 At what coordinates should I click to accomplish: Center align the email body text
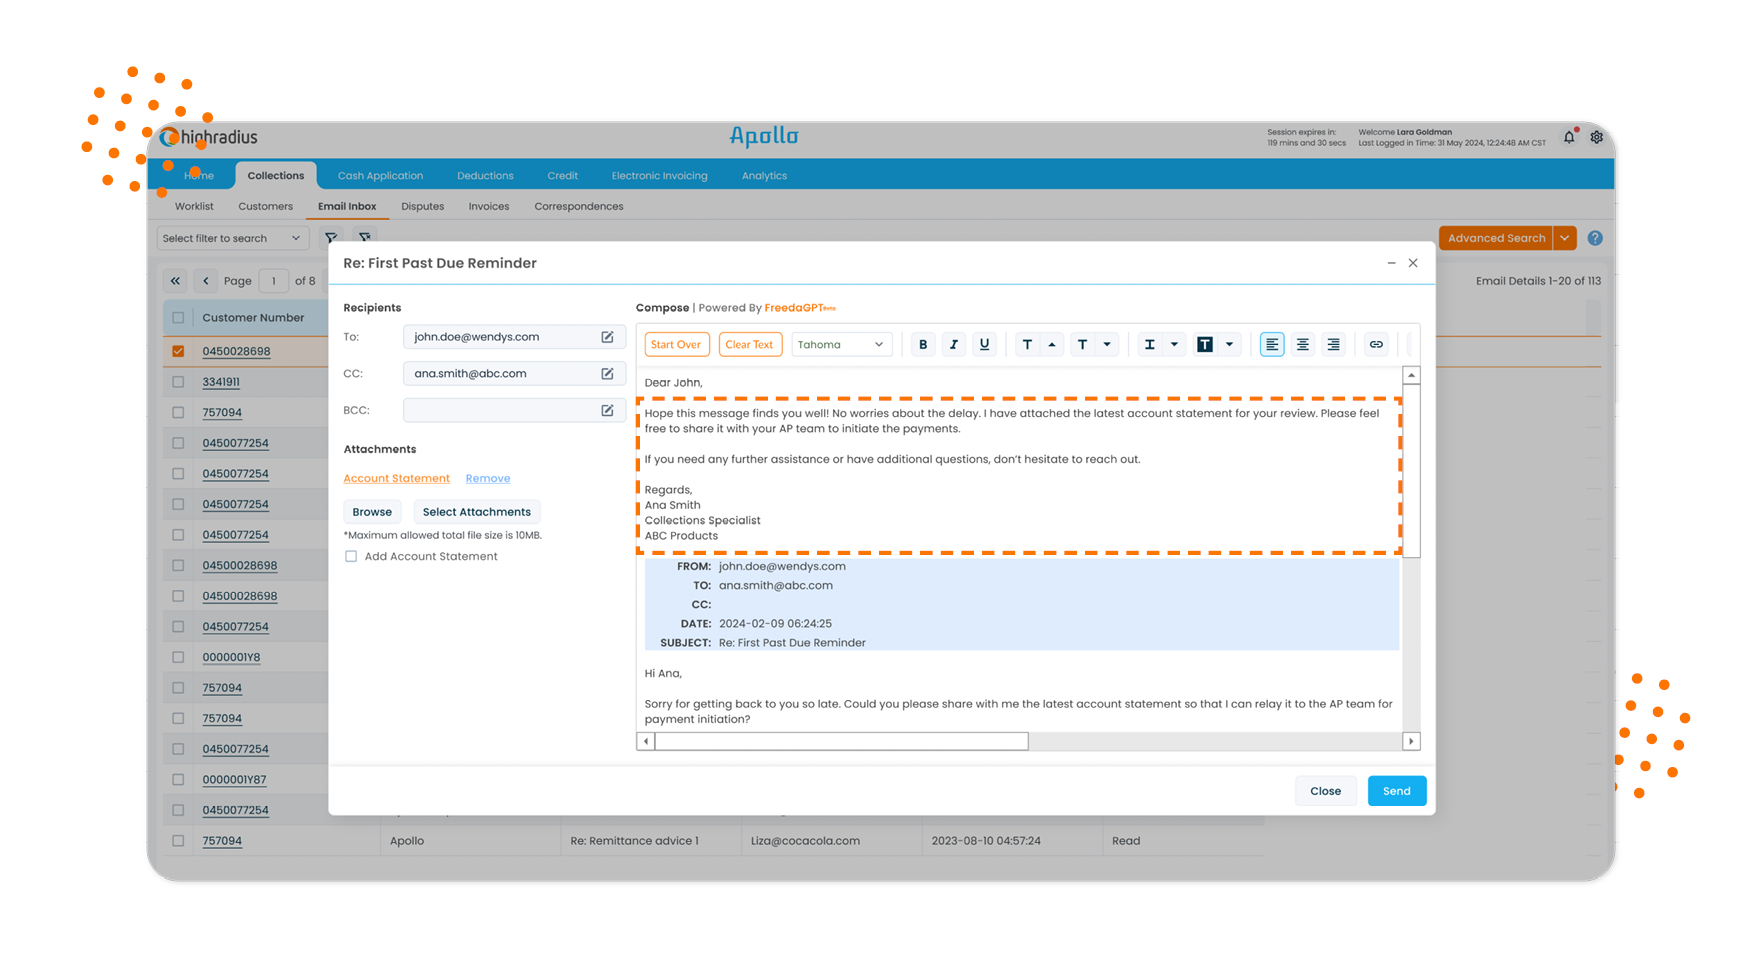click(x=1302, y=344)
